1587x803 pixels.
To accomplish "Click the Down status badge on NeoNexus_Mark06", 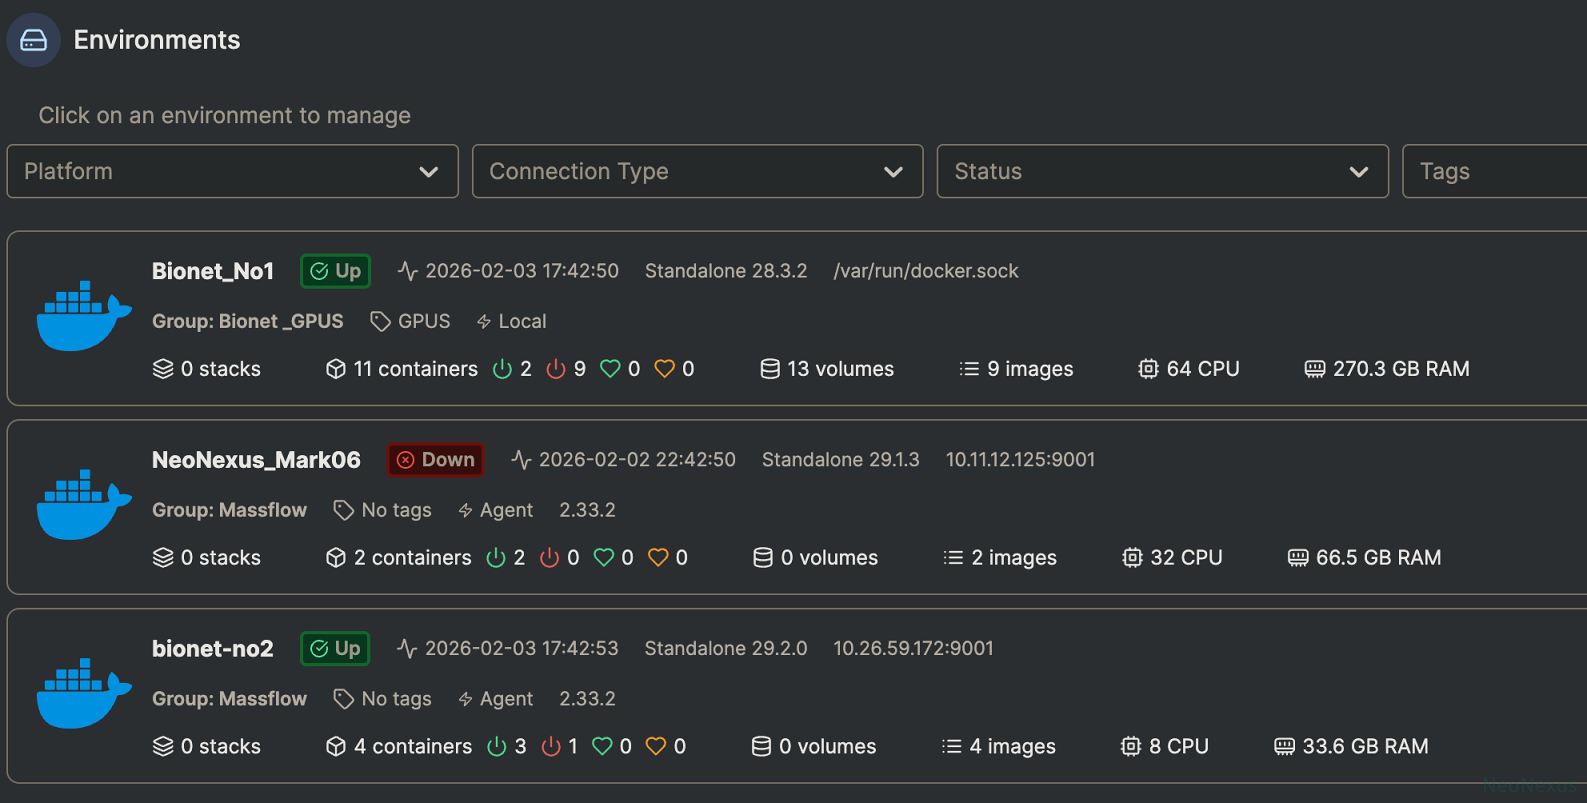I will 436,460.
